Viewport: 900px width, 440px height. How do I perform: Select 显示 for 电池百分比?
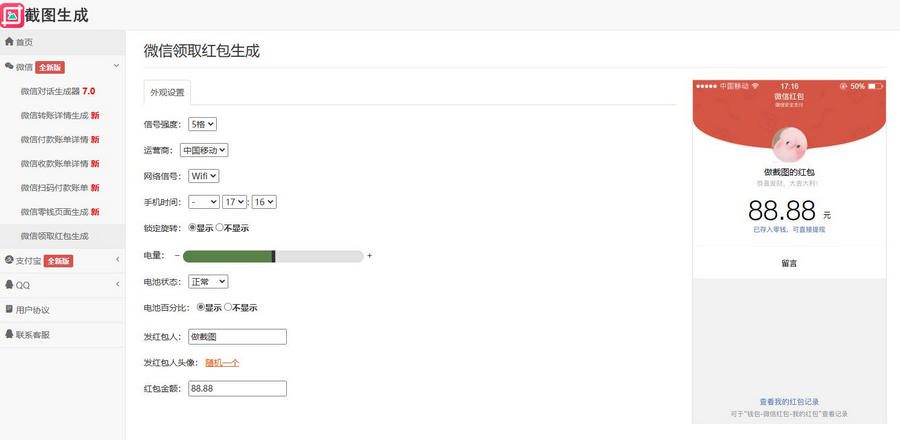[x=200, y=308]
